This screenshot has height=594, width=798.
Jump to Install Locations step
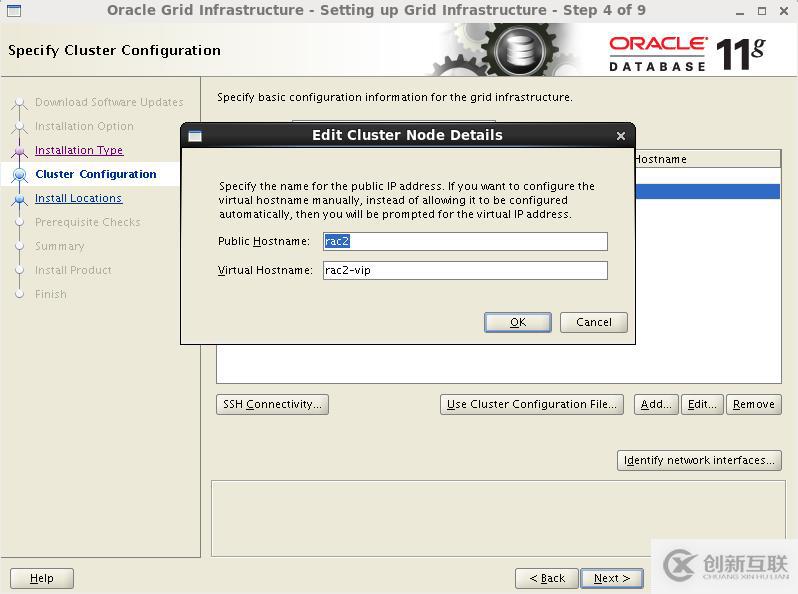78,198
